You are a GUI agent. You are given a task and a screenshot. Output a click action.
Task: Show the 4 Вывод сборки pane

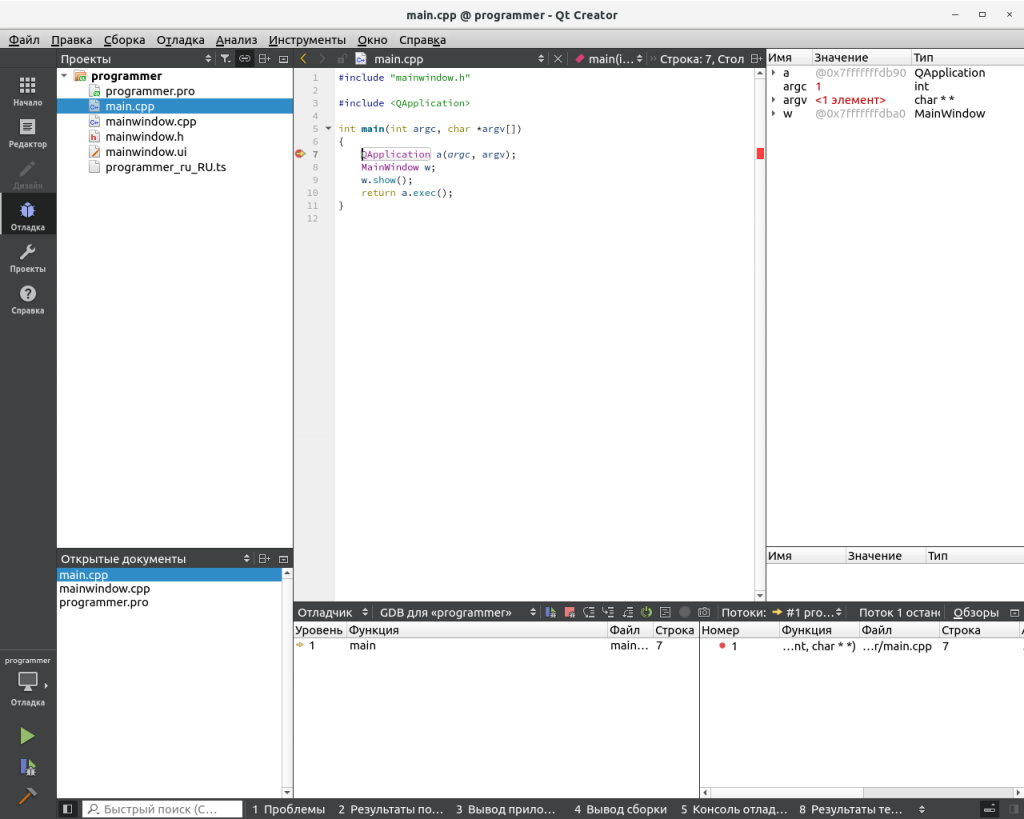620,809
